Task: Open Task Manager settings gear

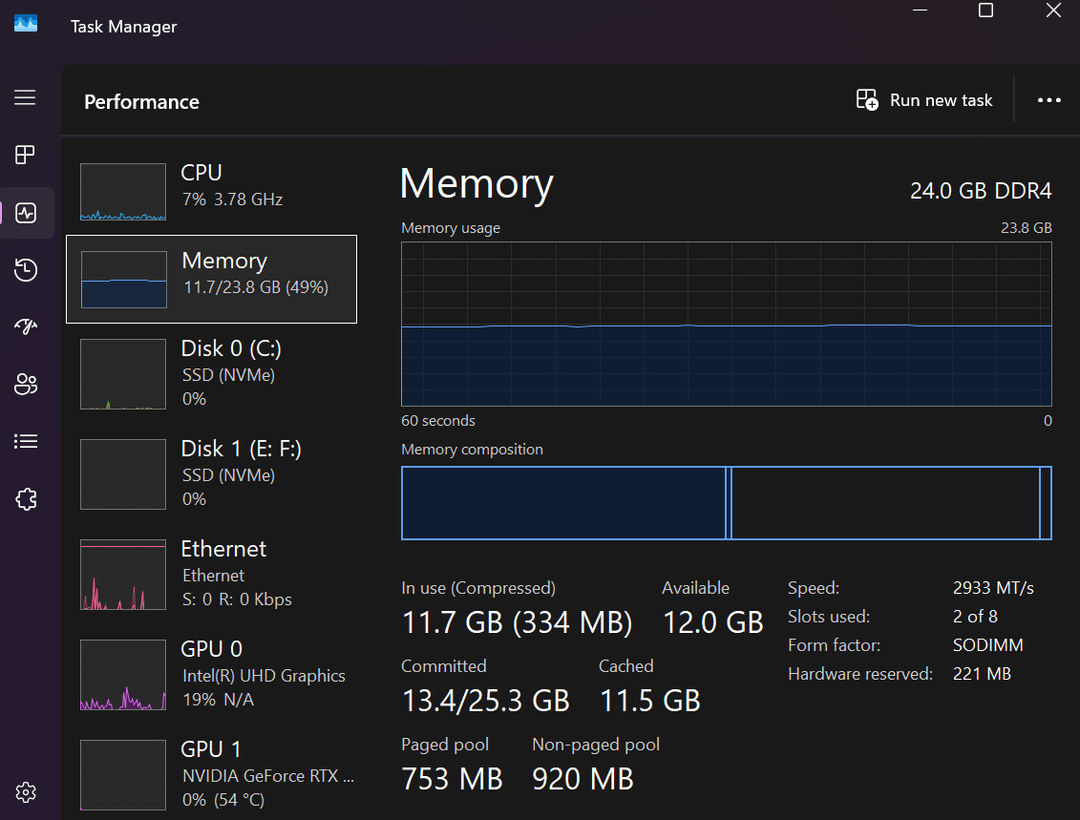Action: tap(26, 792)
